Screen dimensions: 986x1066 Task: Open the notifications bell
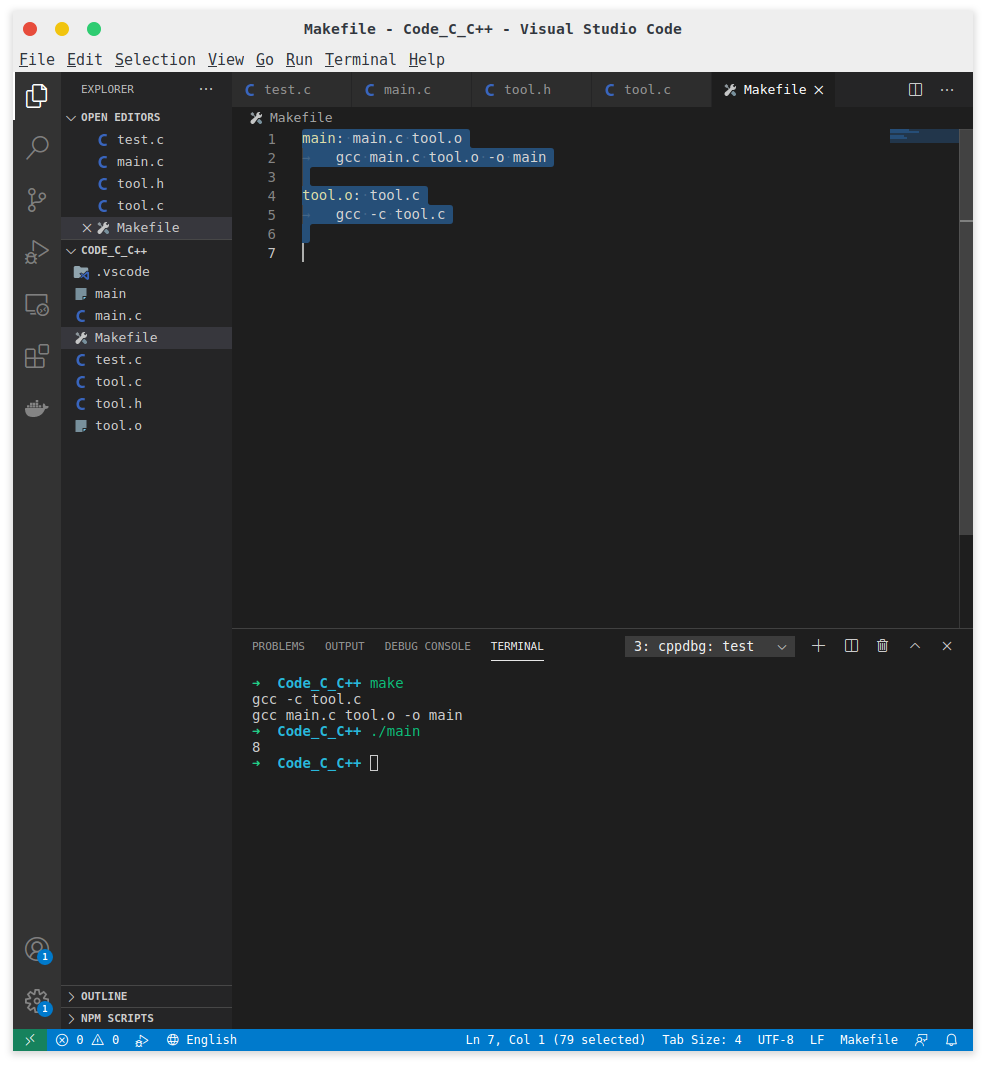tap(951, 1039)
